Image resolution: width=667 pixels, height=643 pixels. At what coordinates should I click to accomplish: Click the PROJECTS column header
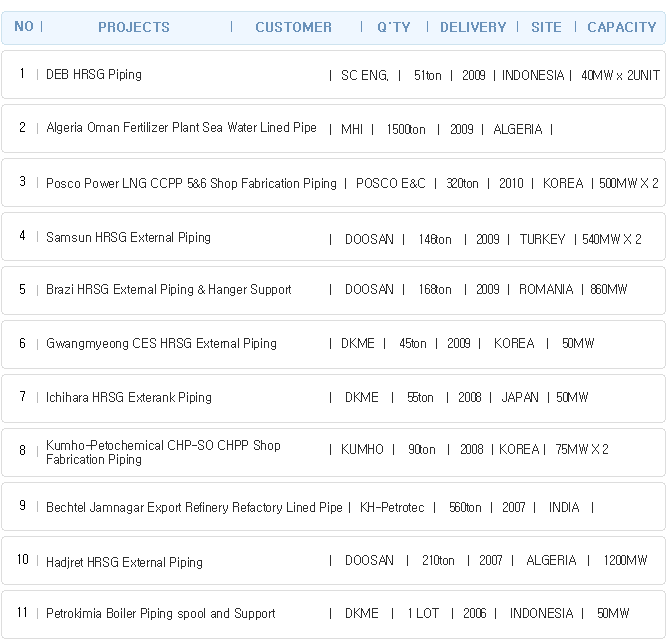[134, 27]
